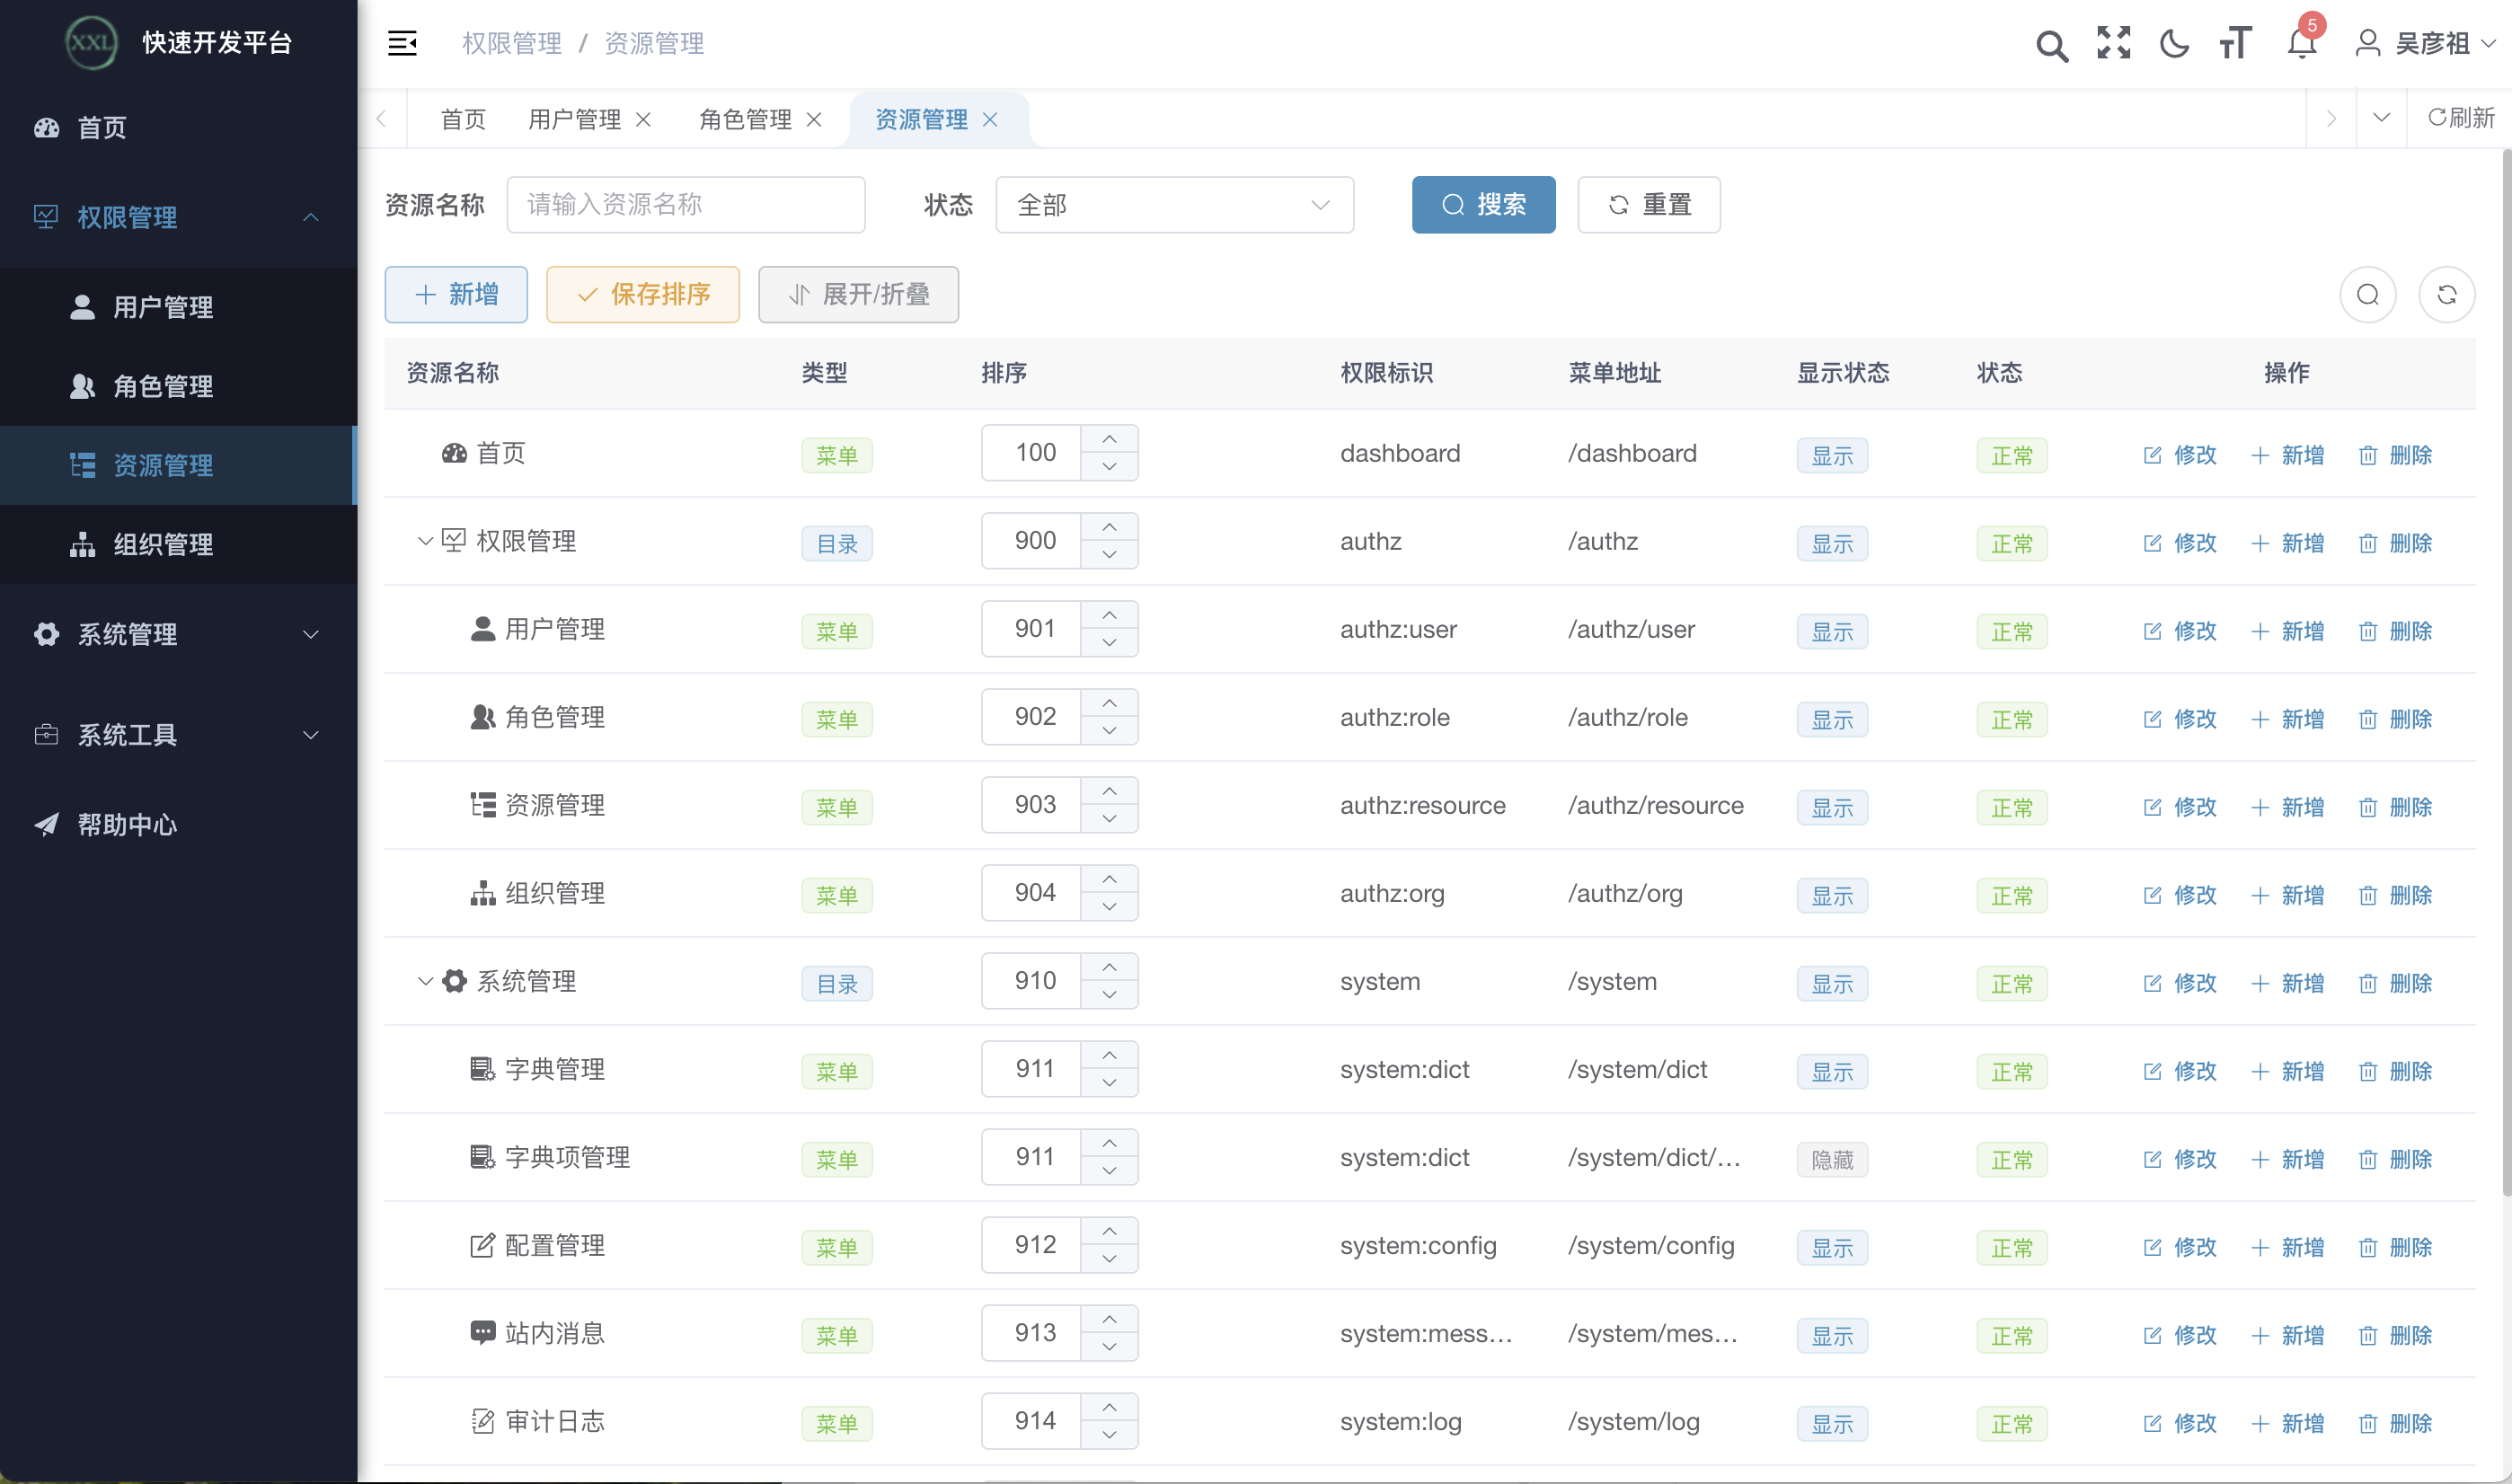Open the font size settings icon
This screenshot has height=1484, width=2512.
click(2236, 43)
